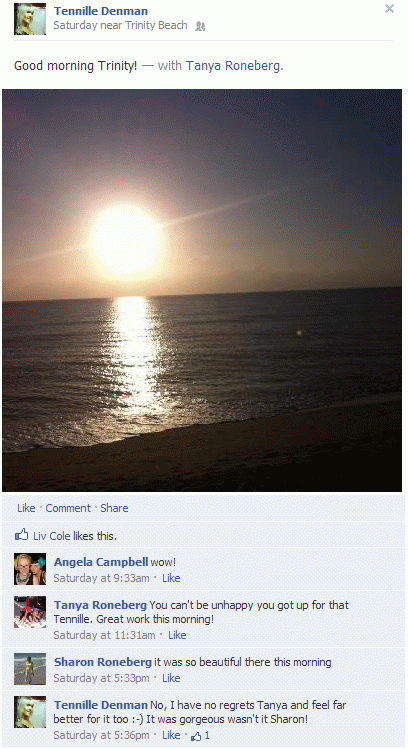
Task: Click the Saturday at 11:31am timestamp
Action: coord(104,635)
